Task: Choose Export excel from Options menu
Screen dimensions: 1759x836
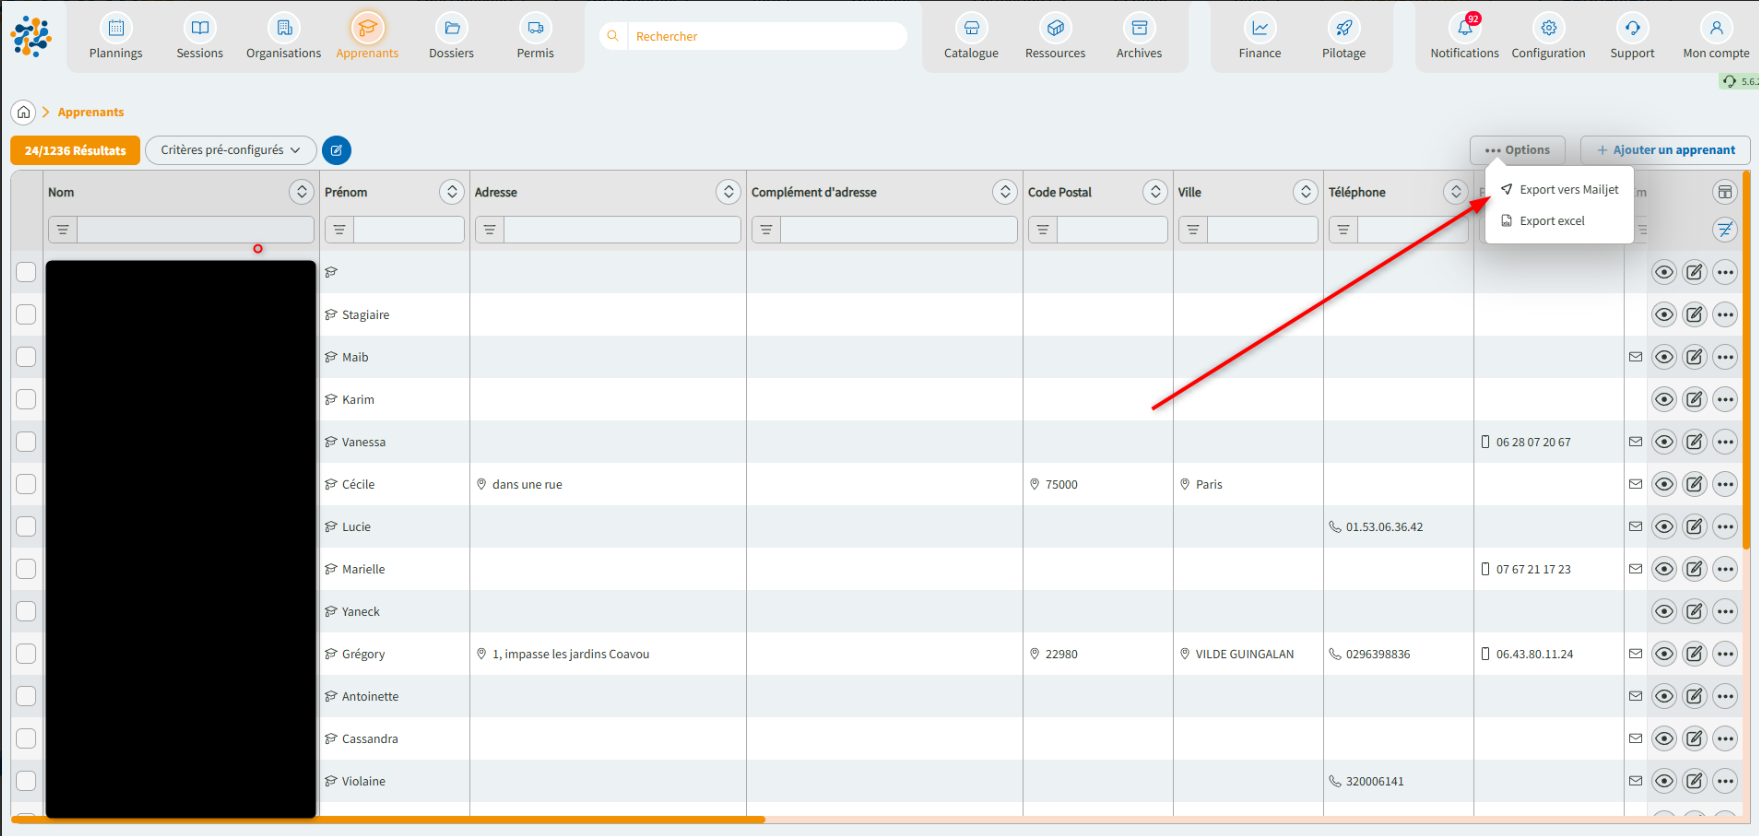Action: click(1551, 221)
